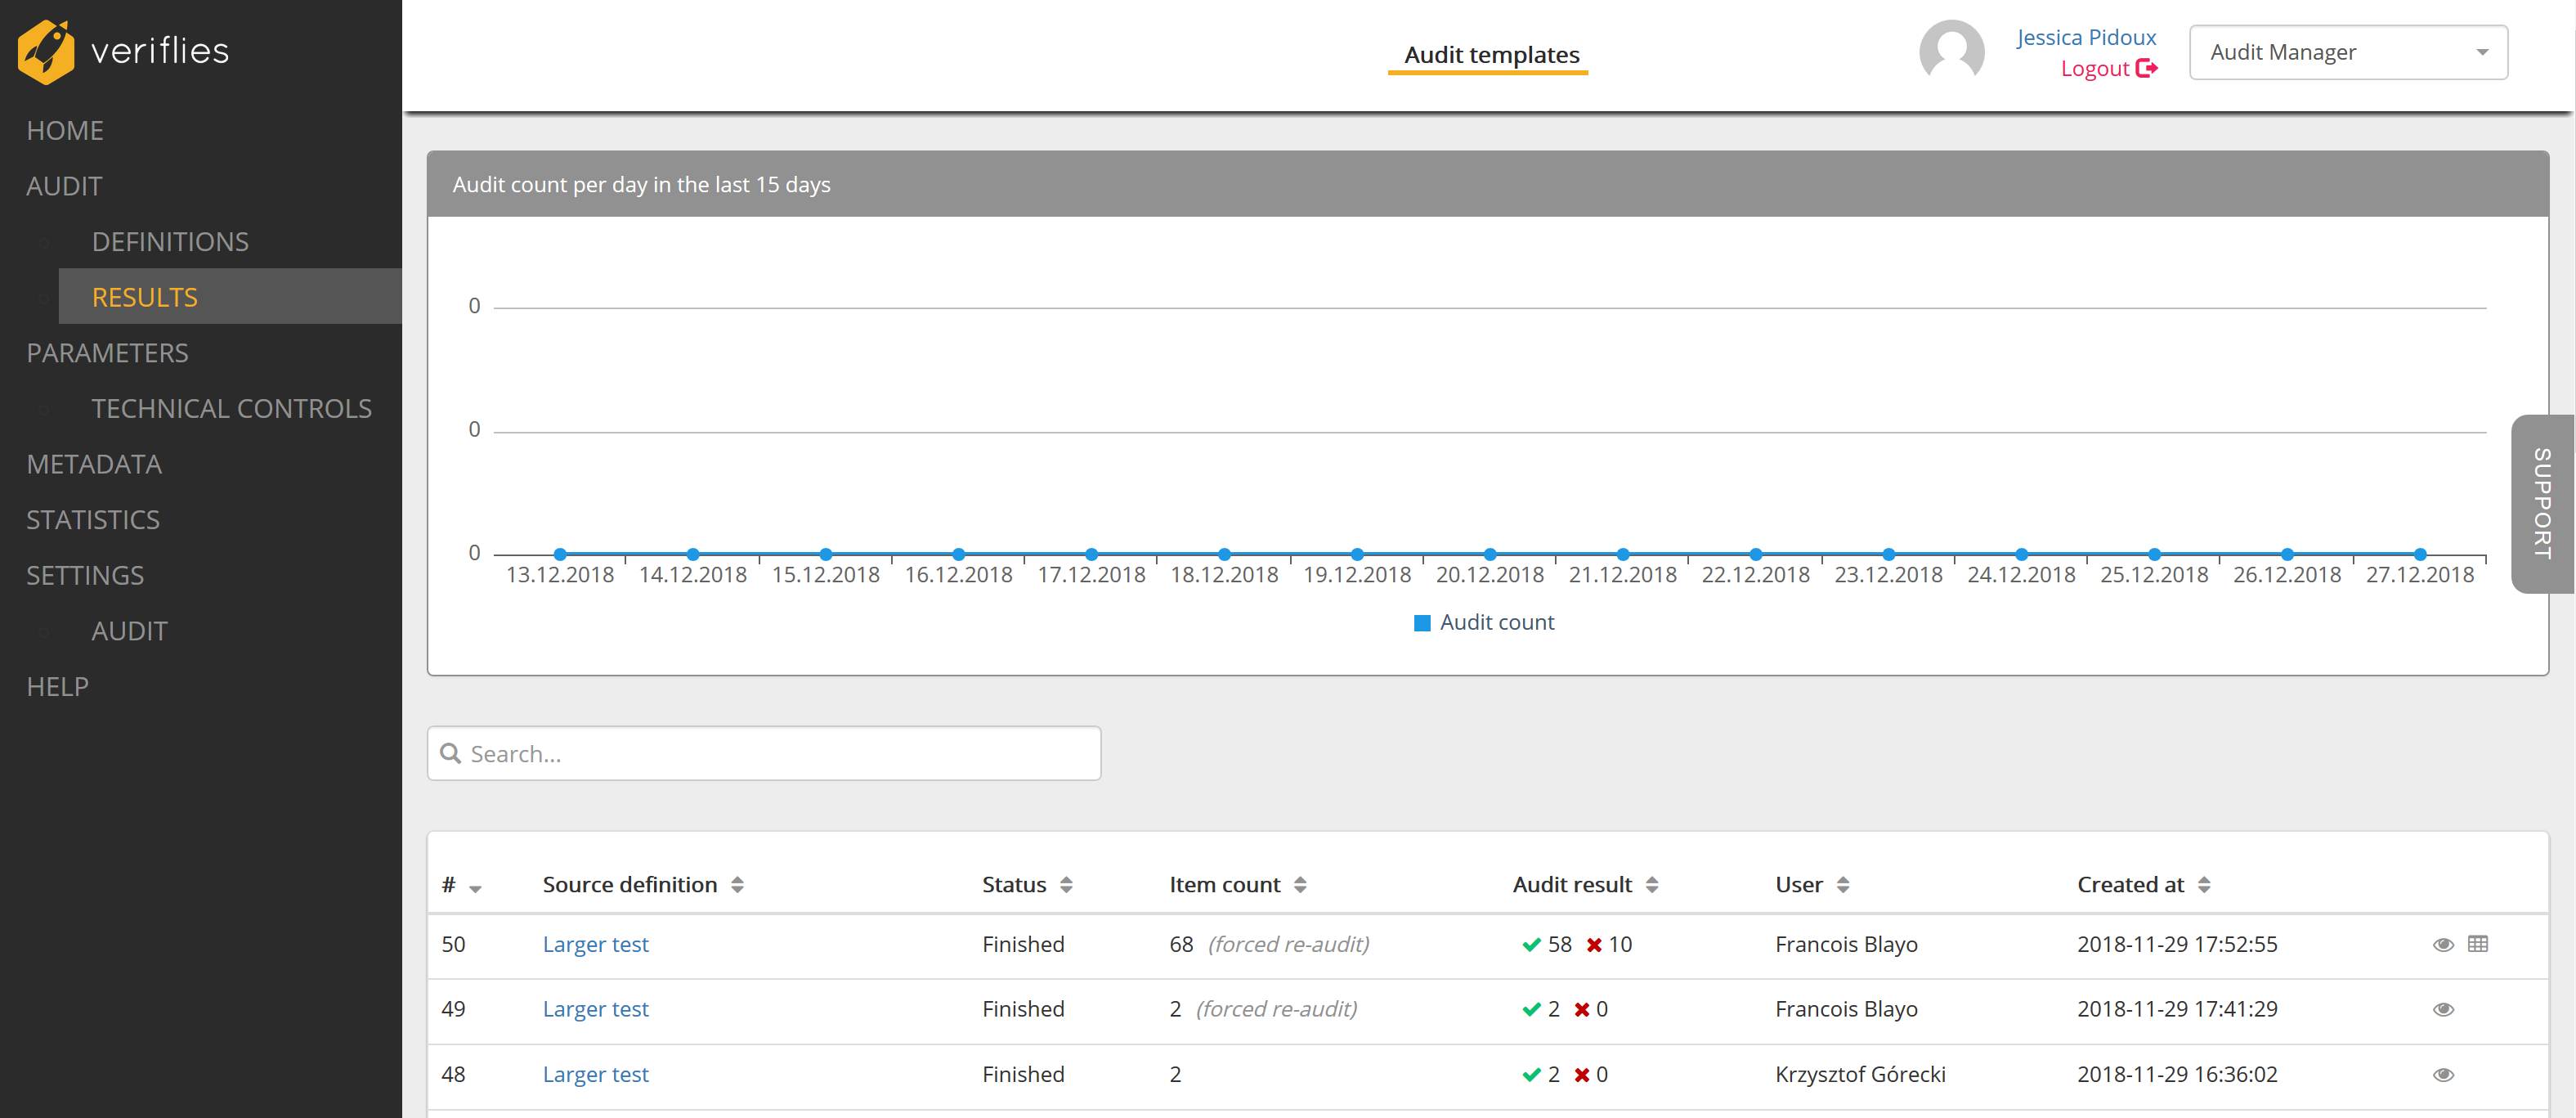Click the Veriflies rocket logo icon
The height and width of the screenshot is (1118, 2576).
(x=46, y=51)
